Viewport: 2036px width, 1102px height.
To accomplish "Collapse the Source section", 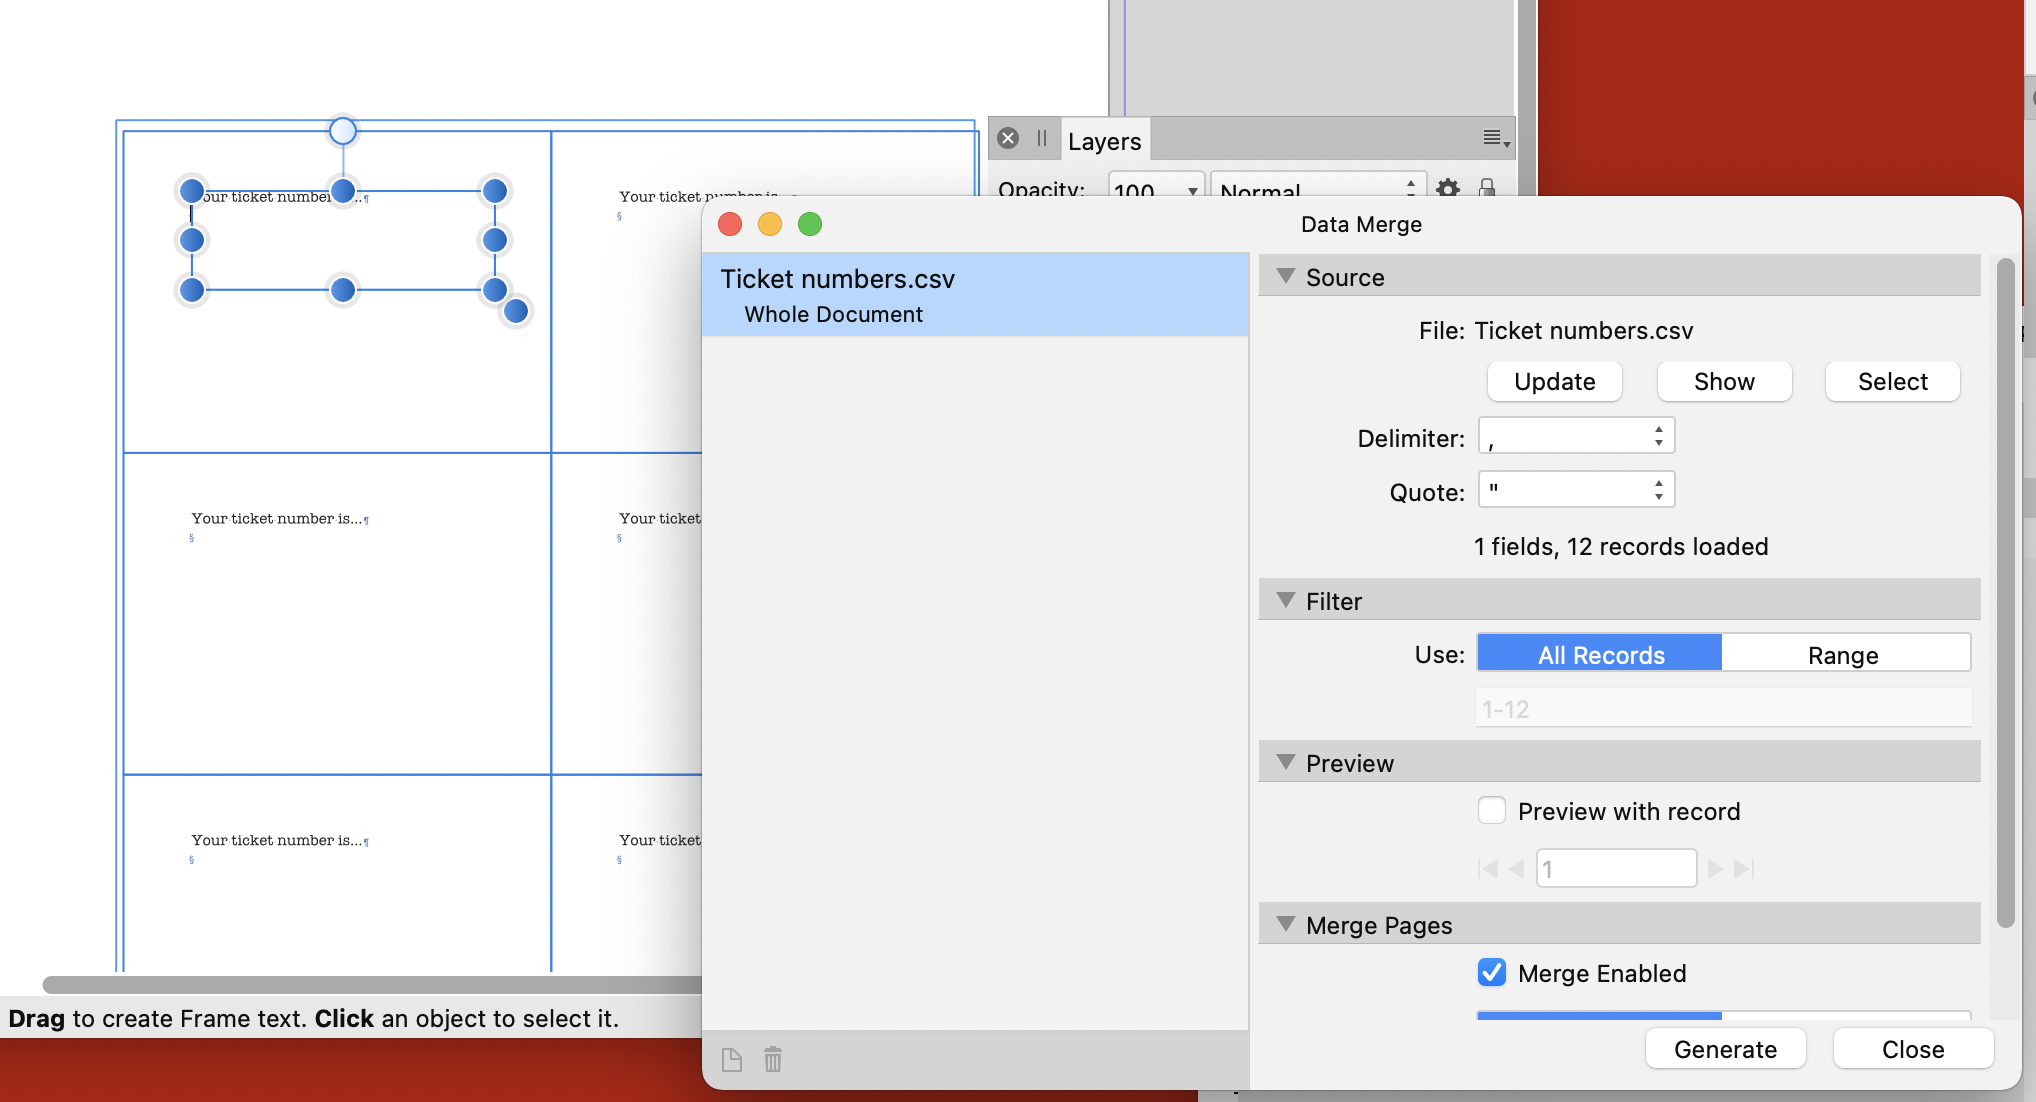I will [x=1286, y=277].
